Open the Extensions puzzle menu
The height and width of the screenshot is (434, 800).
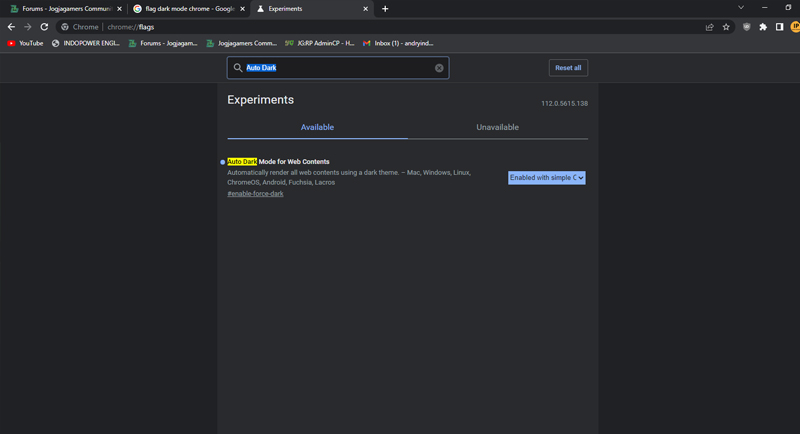pyautogui.click(x=763, y=27)
